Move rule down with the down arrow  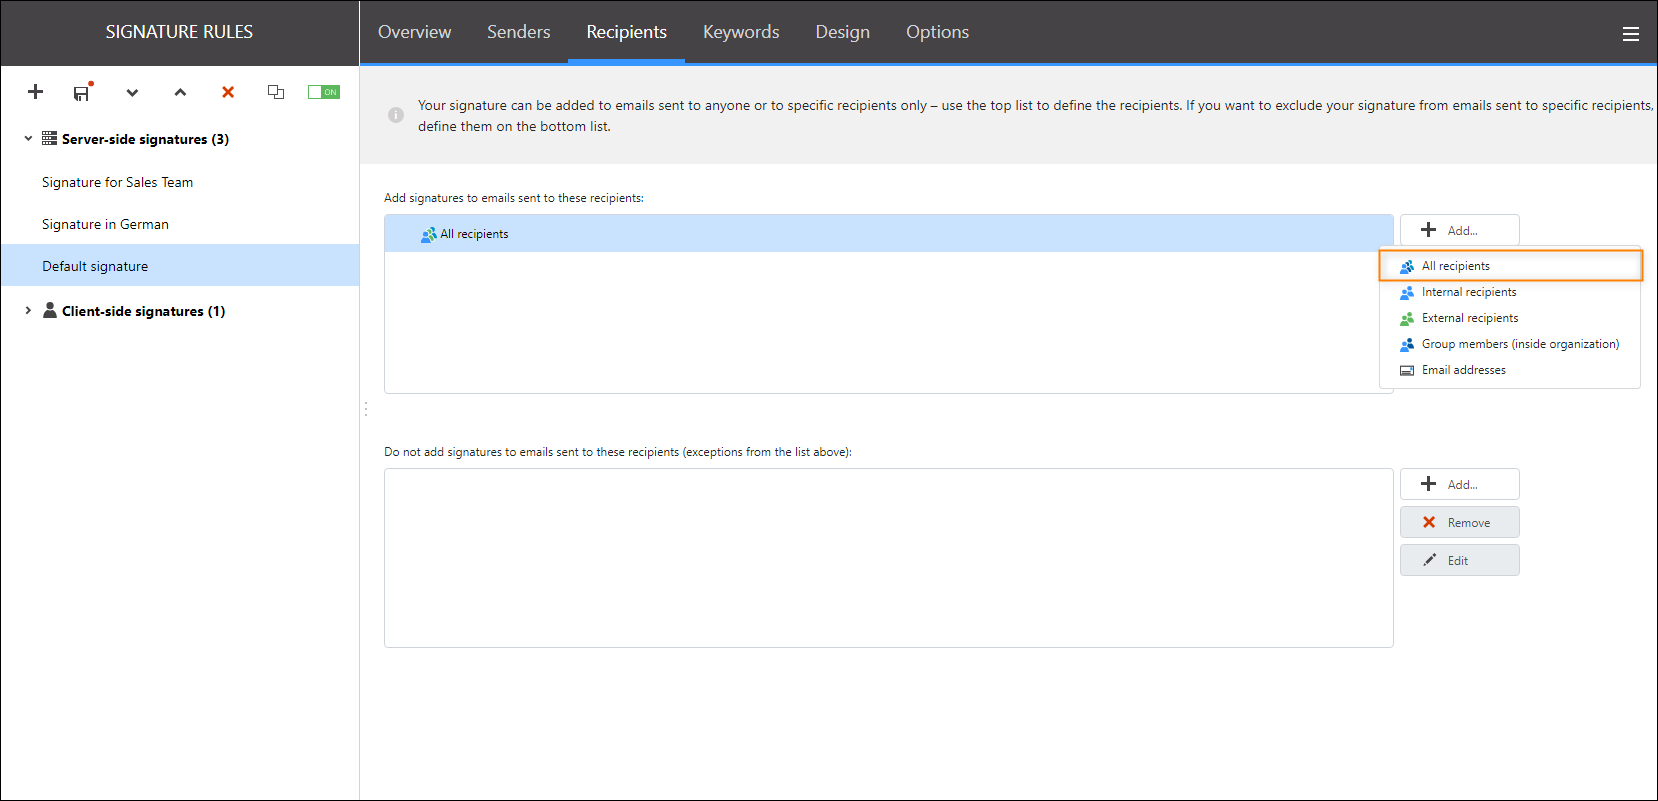click(132, 93)
